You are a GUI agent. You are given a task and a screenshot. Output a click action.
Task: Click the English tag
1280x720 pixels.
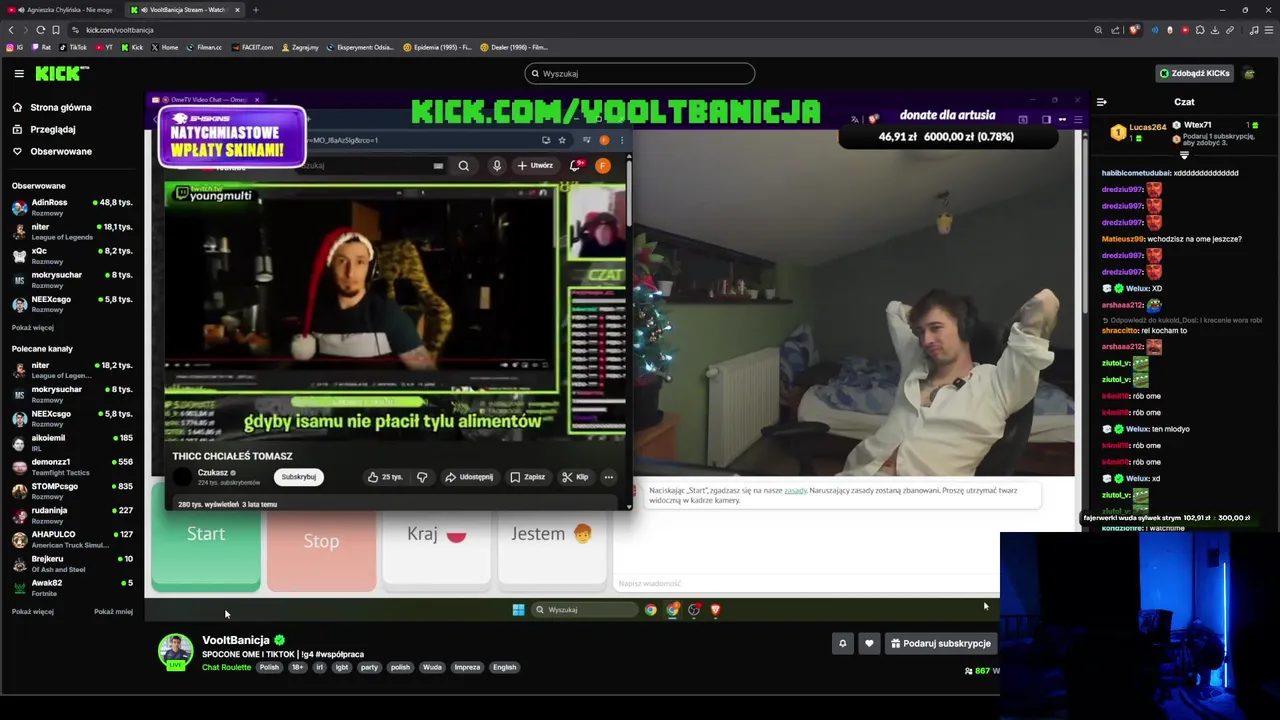[x=504, y=667]
